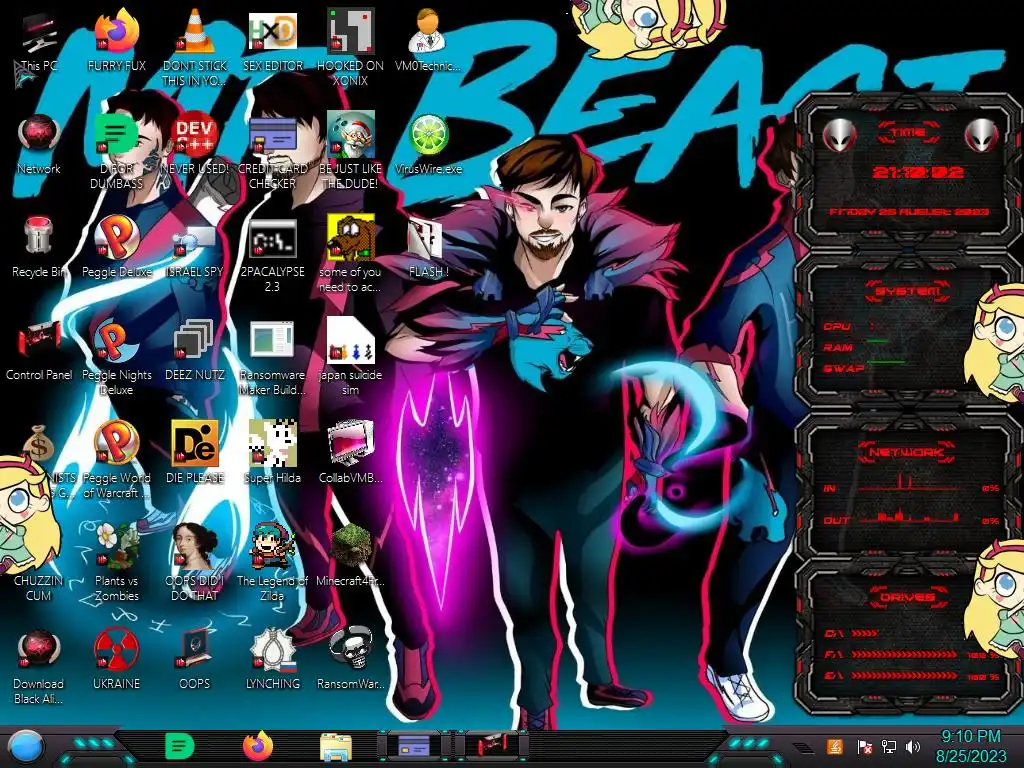This screenshot has width=1024, height=768.
Task: Open the green chat app in taskbar
Action: 180,746
